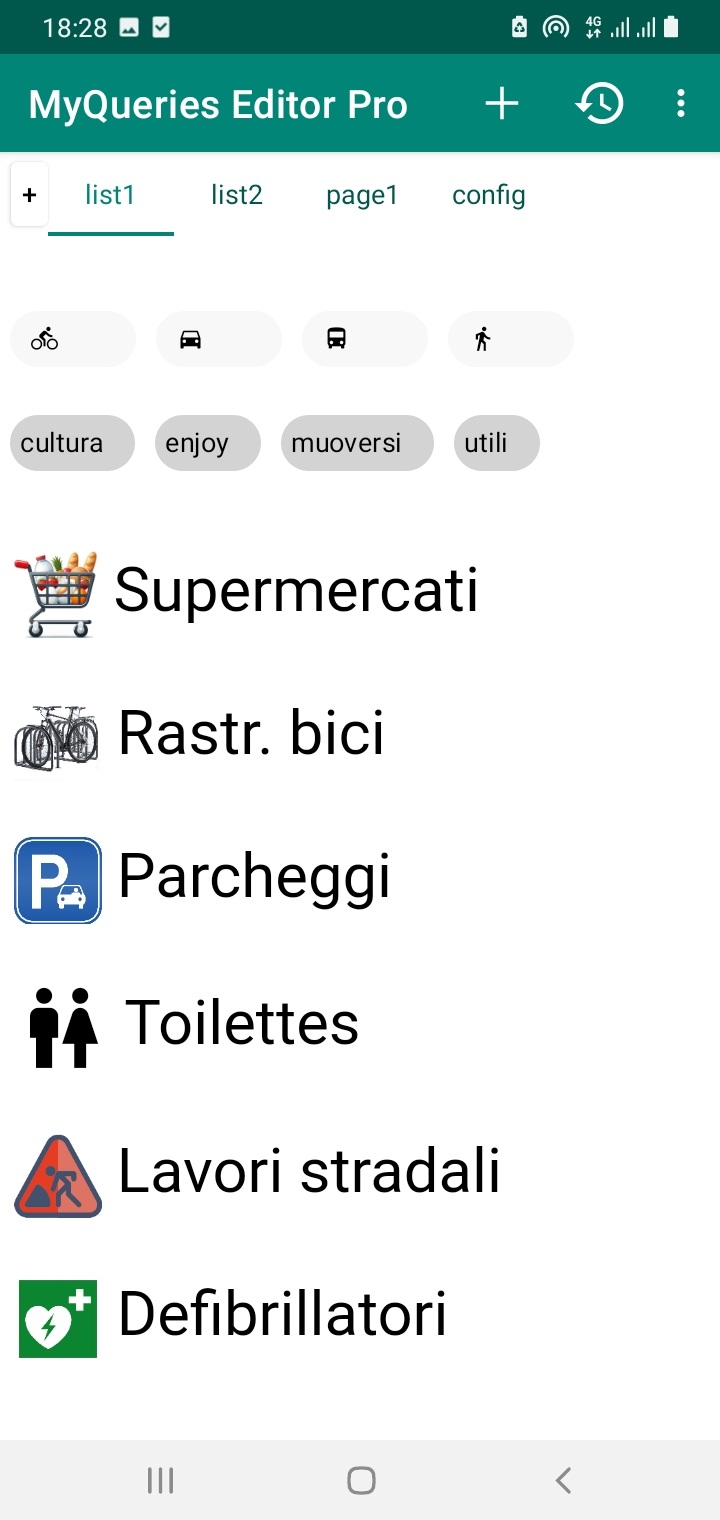This screenshot has width=720, height=1520.
Task: Choose the utili category chip
Action: [497, 443]
